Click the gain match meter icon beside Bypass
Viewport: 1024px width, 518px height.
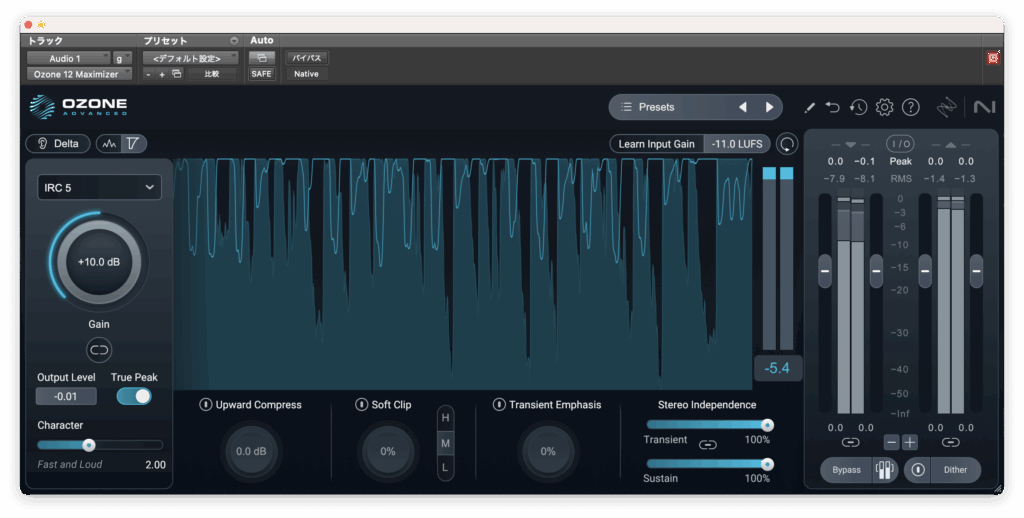pos(884,470)
